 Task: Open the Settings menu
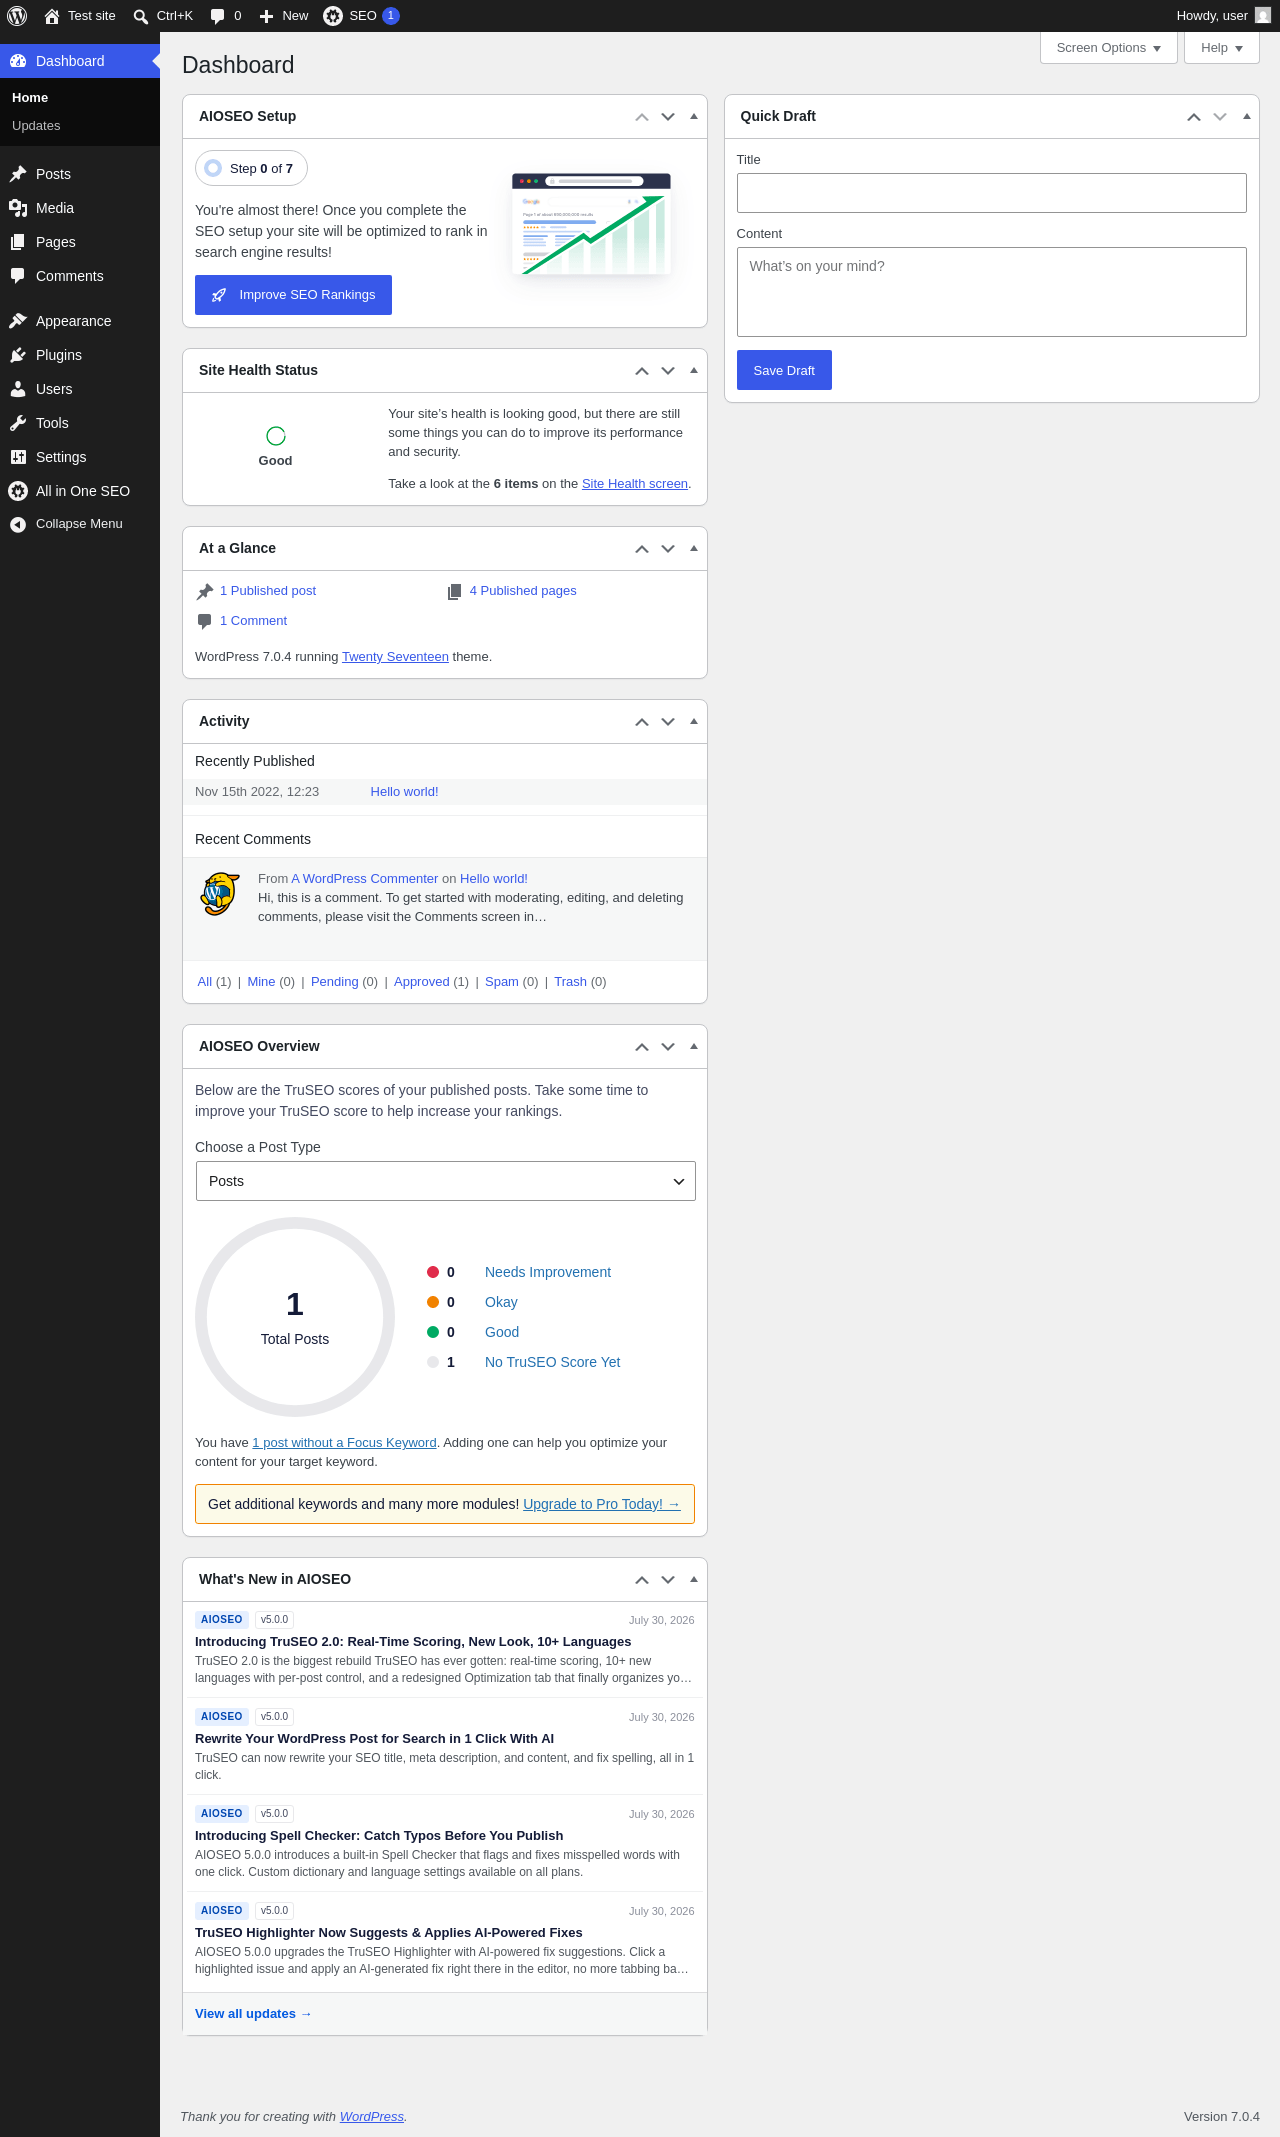[x=80, y=457]
